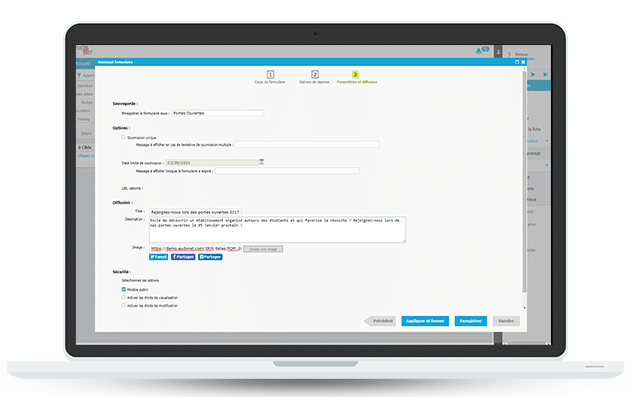The width and height of the screenshot is (635, 397).
Task: Enable the Soumission unique checkbox
Action: (124, 137)
